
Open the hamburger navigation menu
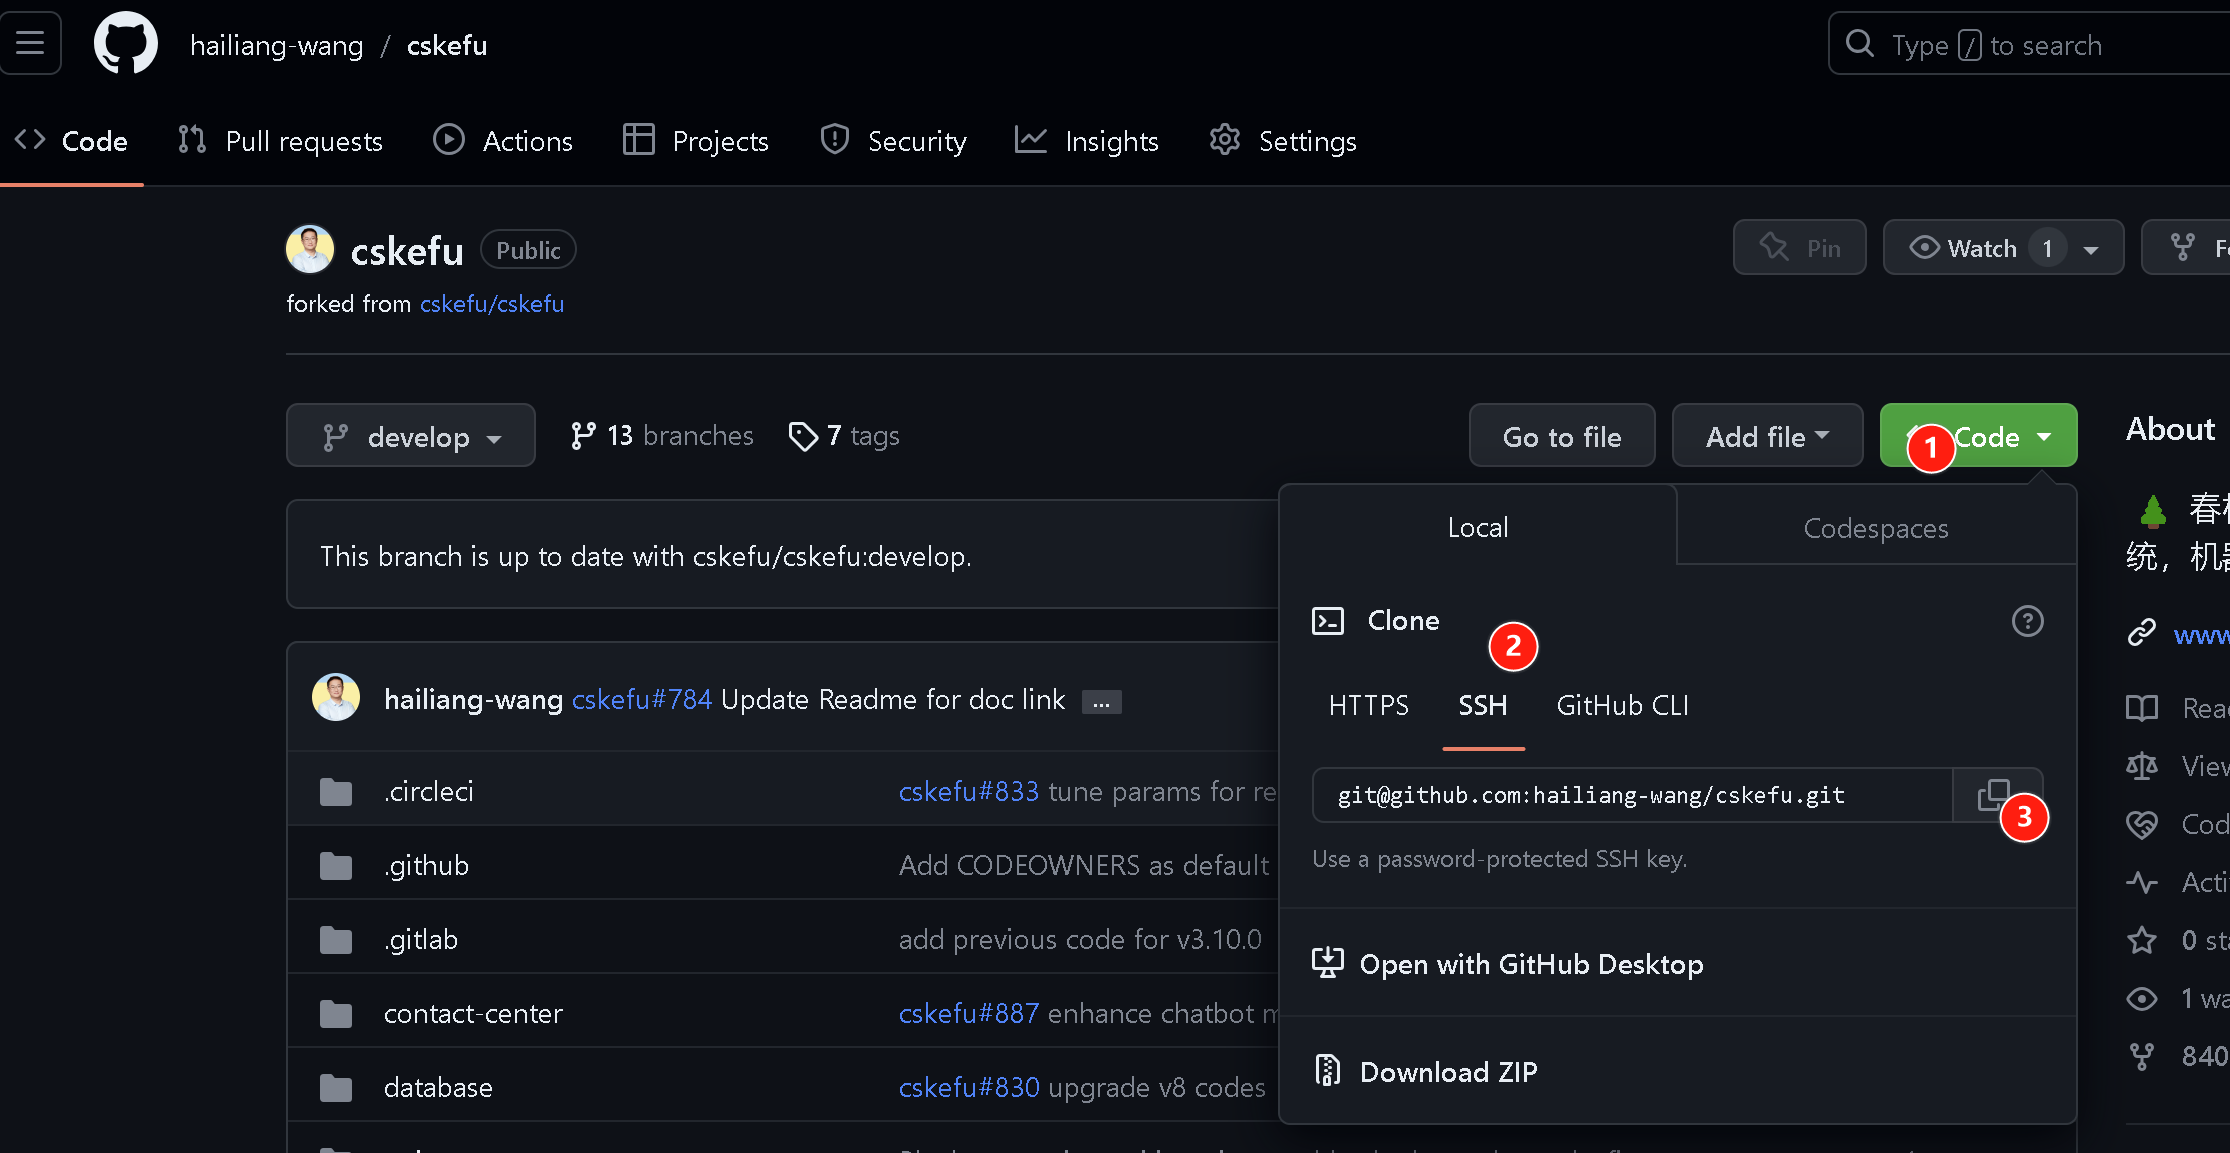(30, 43)
